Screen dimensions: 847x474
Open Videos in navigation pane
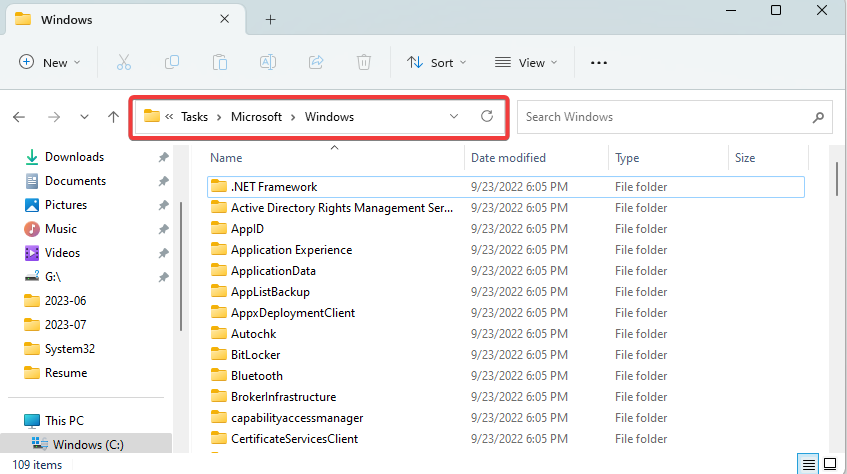tap(62, 252)
